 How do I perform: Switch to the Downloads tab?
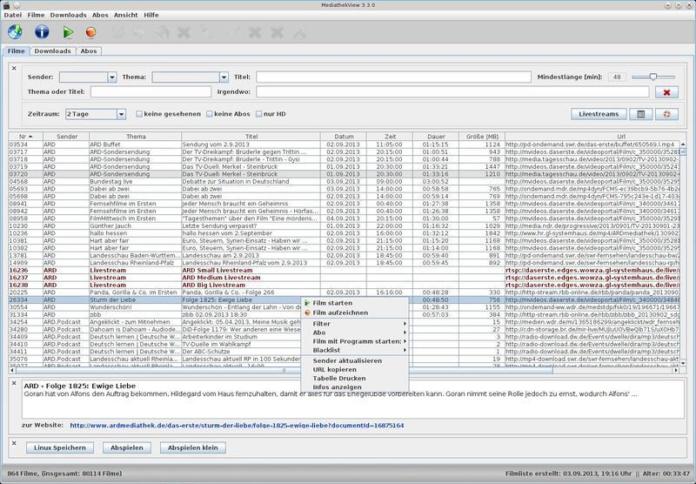[x=53, y=50]
